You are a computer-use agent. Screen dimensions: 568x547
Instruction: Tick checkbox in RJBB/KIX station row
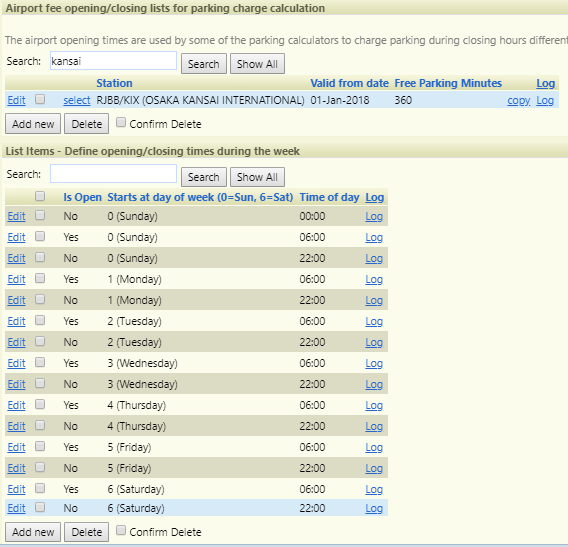40,99
